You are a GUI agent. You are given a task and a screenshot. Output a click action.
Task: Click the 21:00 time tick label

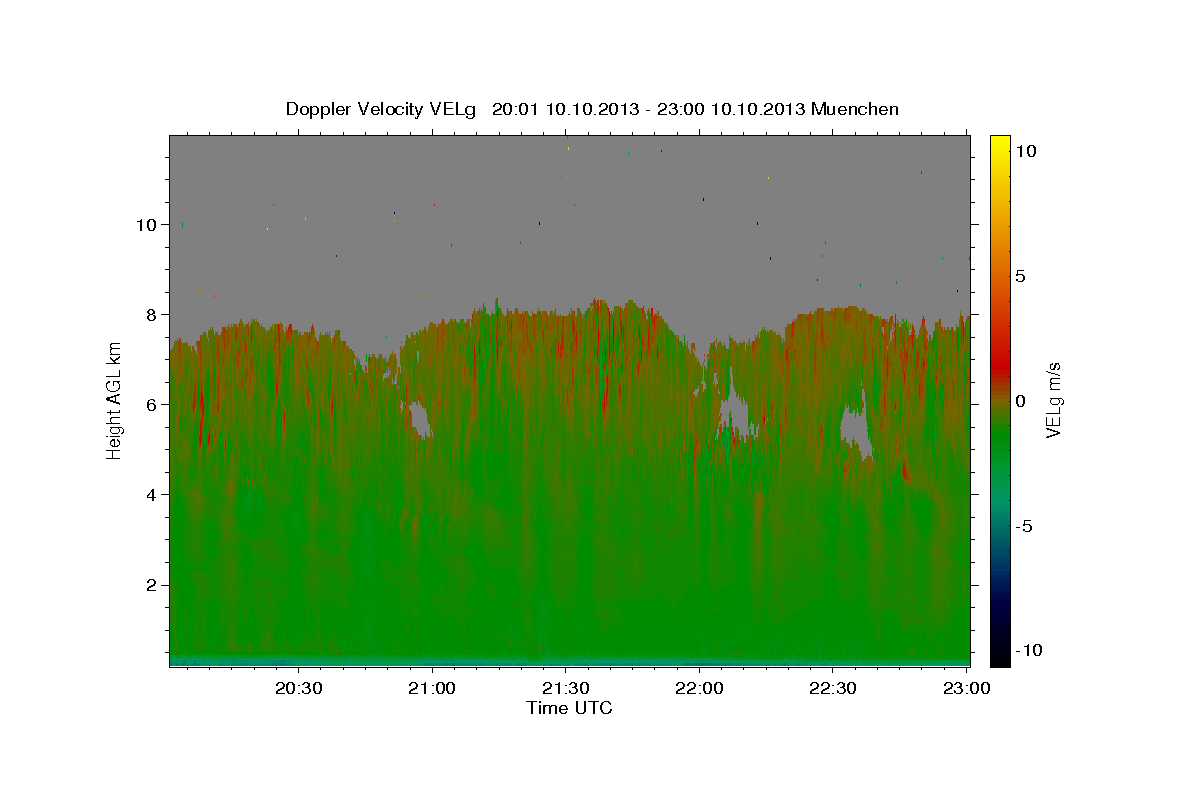pyautogui.click(x=432, y=688)
